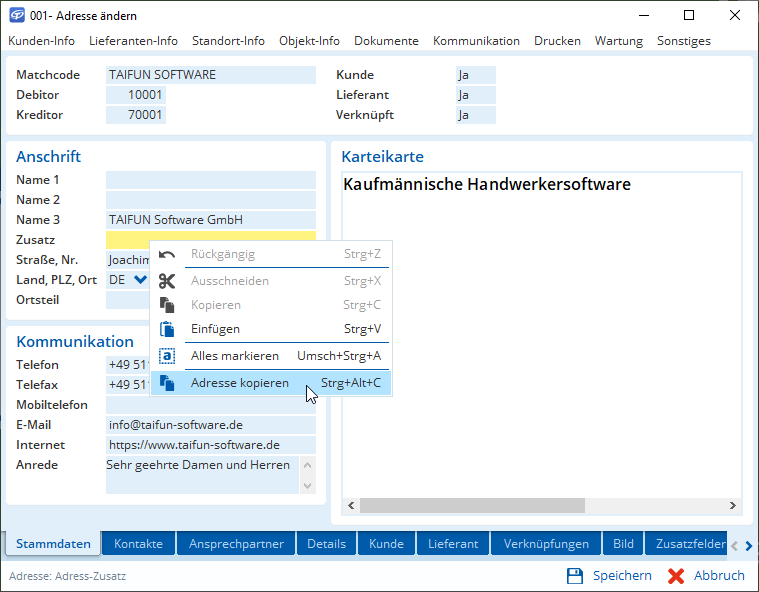Click the red X cancel icon
This screenshot has width=759, height=592.
point(676,576)
